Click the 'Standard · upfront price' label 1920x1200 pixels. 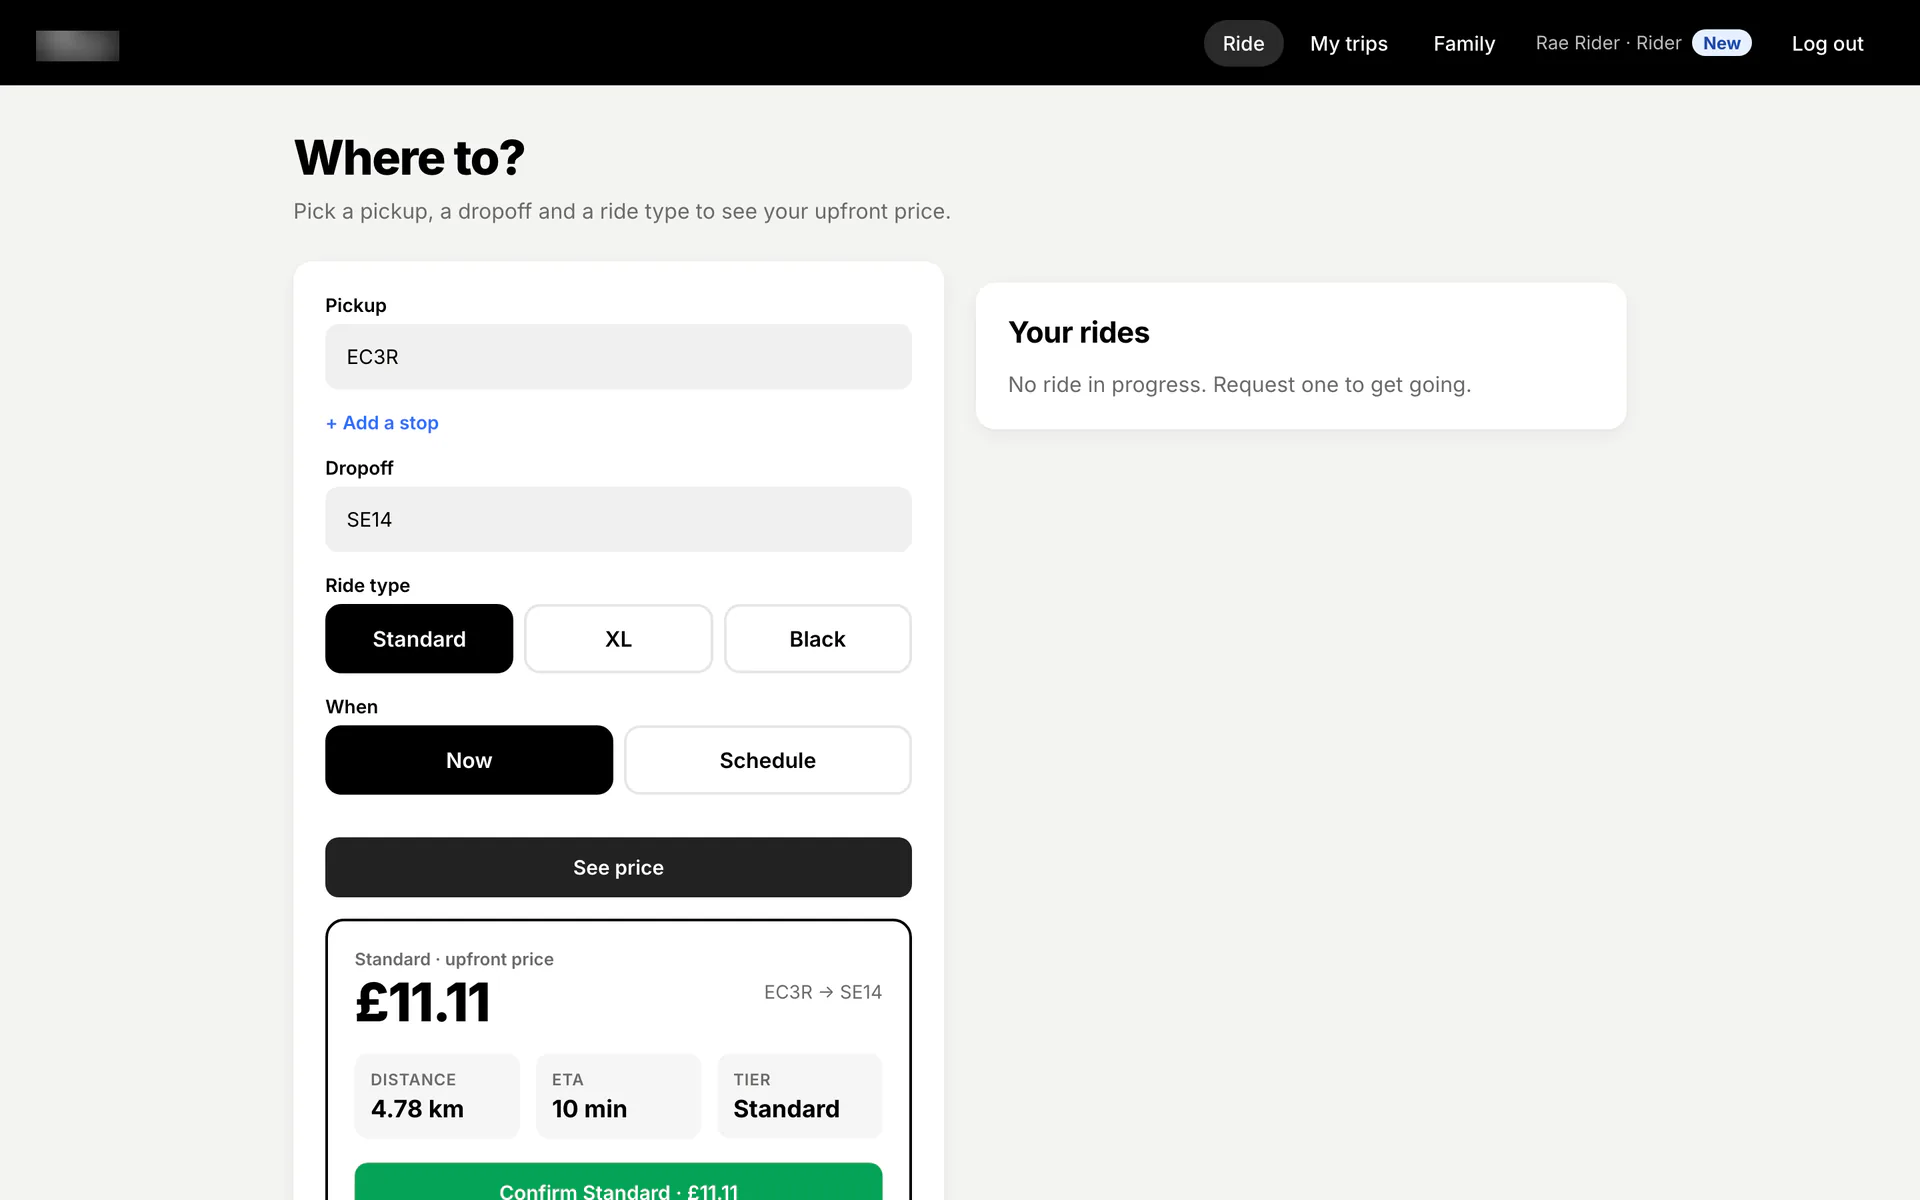point(454,959)
